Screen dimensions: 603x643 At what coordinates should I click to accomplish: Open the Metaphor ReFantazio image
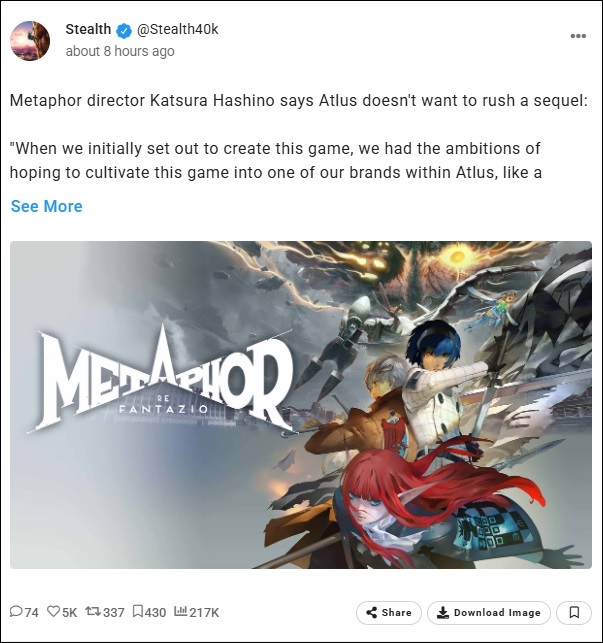pos(301,405)
